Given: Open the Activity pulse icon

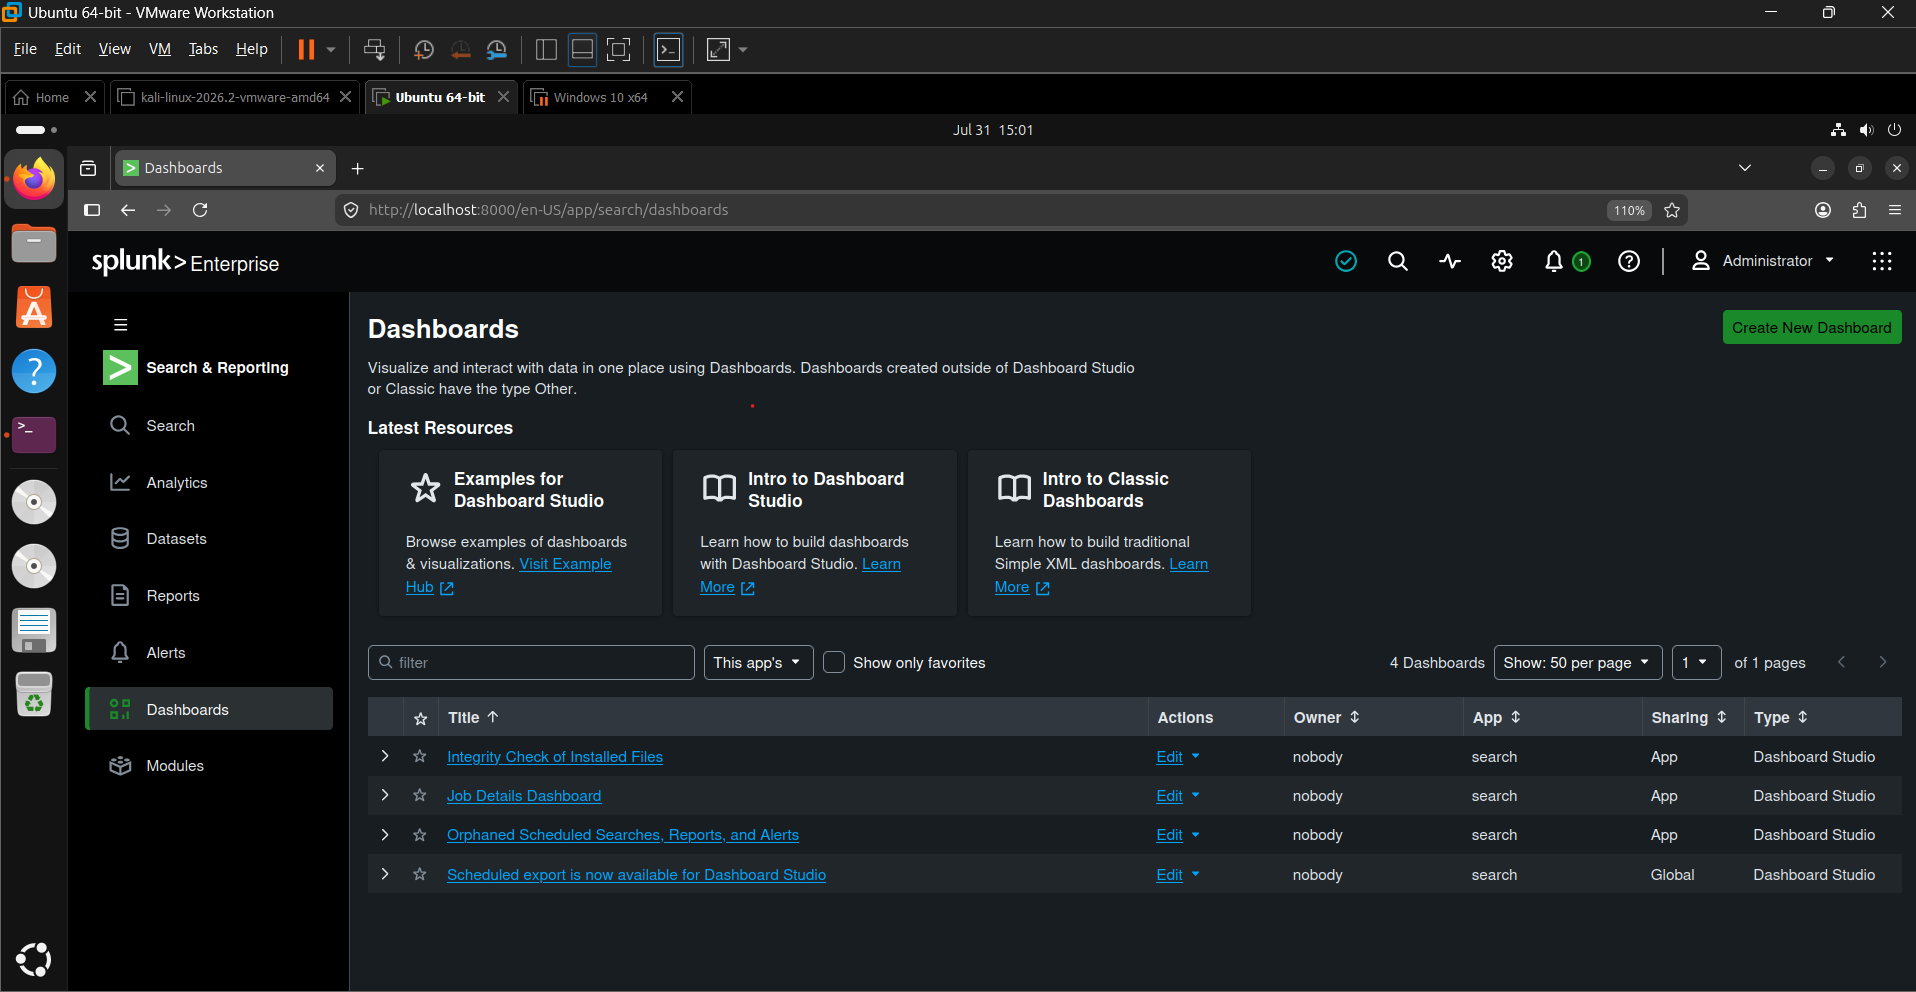Looking at the screenshot, I should pos(1450,261).
